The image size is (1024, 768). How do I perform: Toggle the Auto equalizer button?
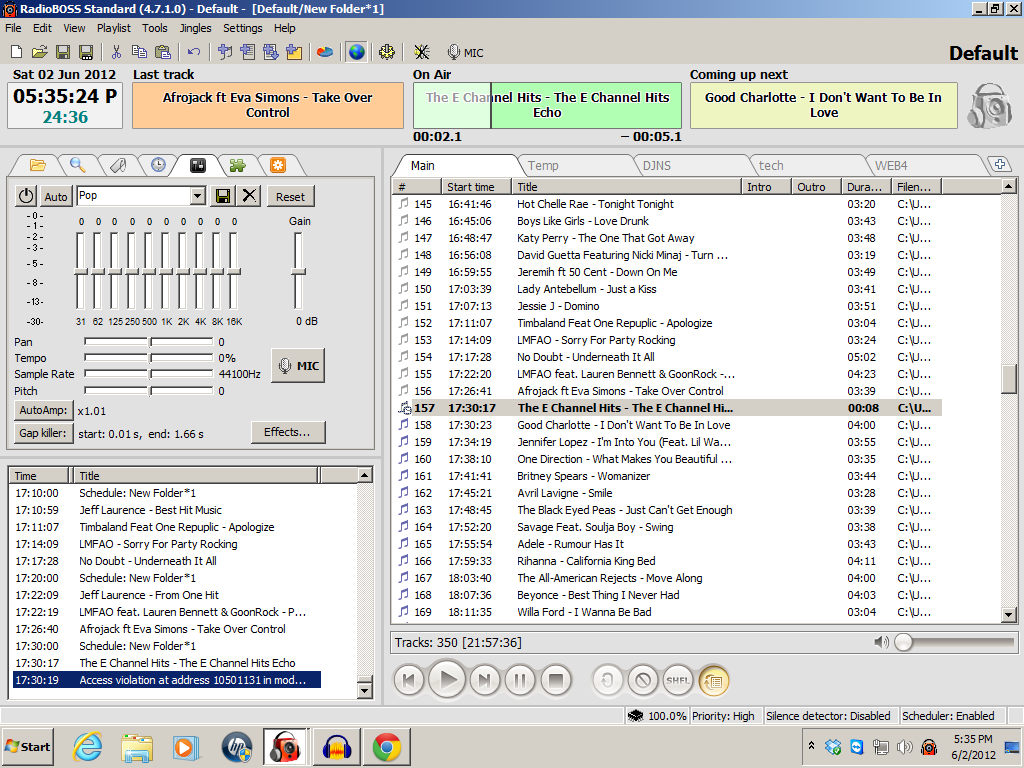(56, 197)
